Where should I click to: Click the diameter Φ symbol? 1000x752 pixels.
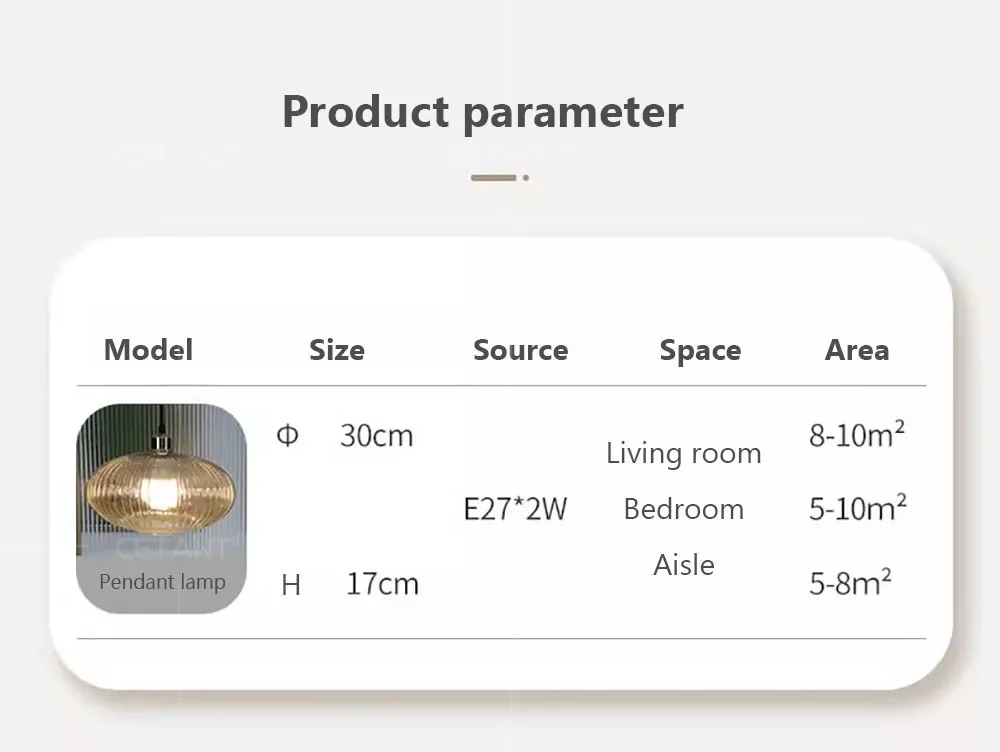click(287, 436)
